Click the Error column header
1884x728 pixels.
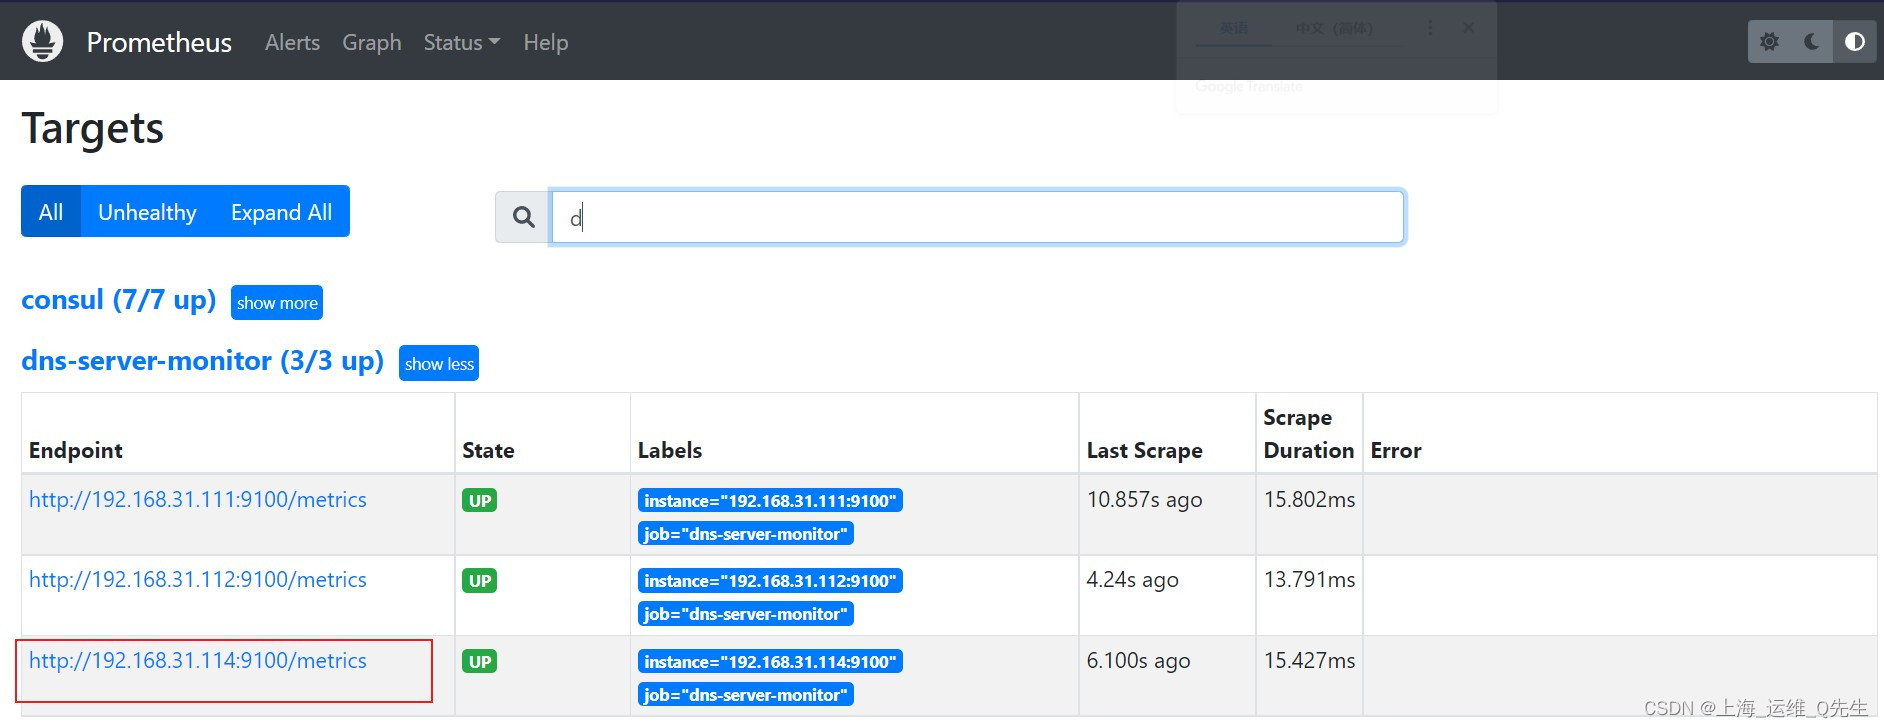pyautogui.click(x=1396, y=451)
